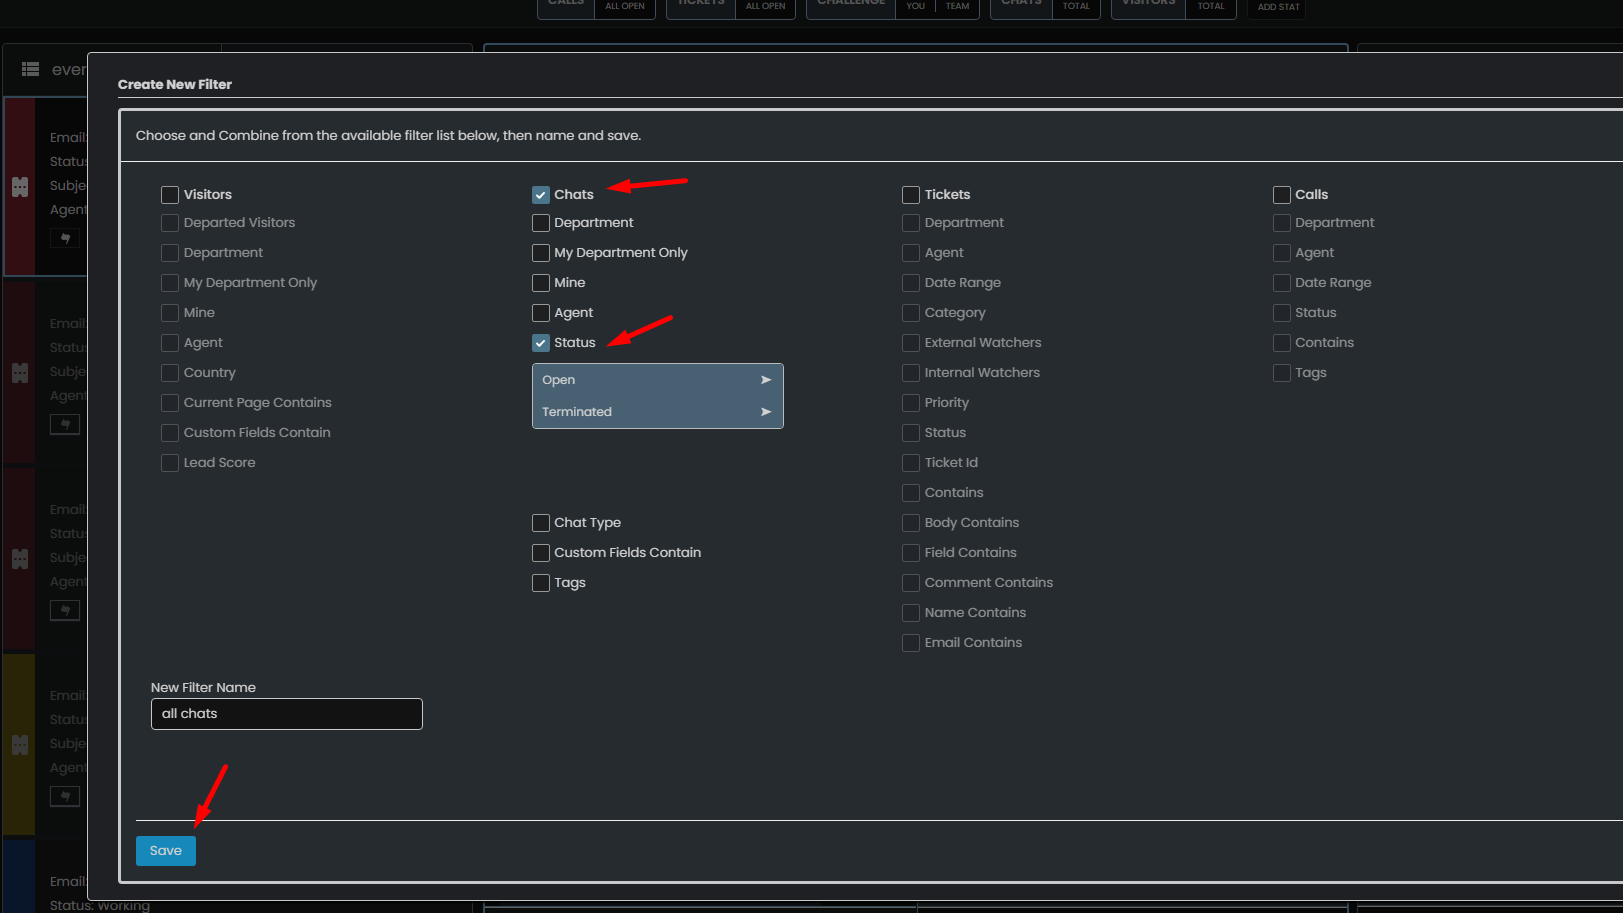This screenshot has width=1623, height=913.
Task: Uncheck the Chats filter checkbox
Action: (541, 195)
